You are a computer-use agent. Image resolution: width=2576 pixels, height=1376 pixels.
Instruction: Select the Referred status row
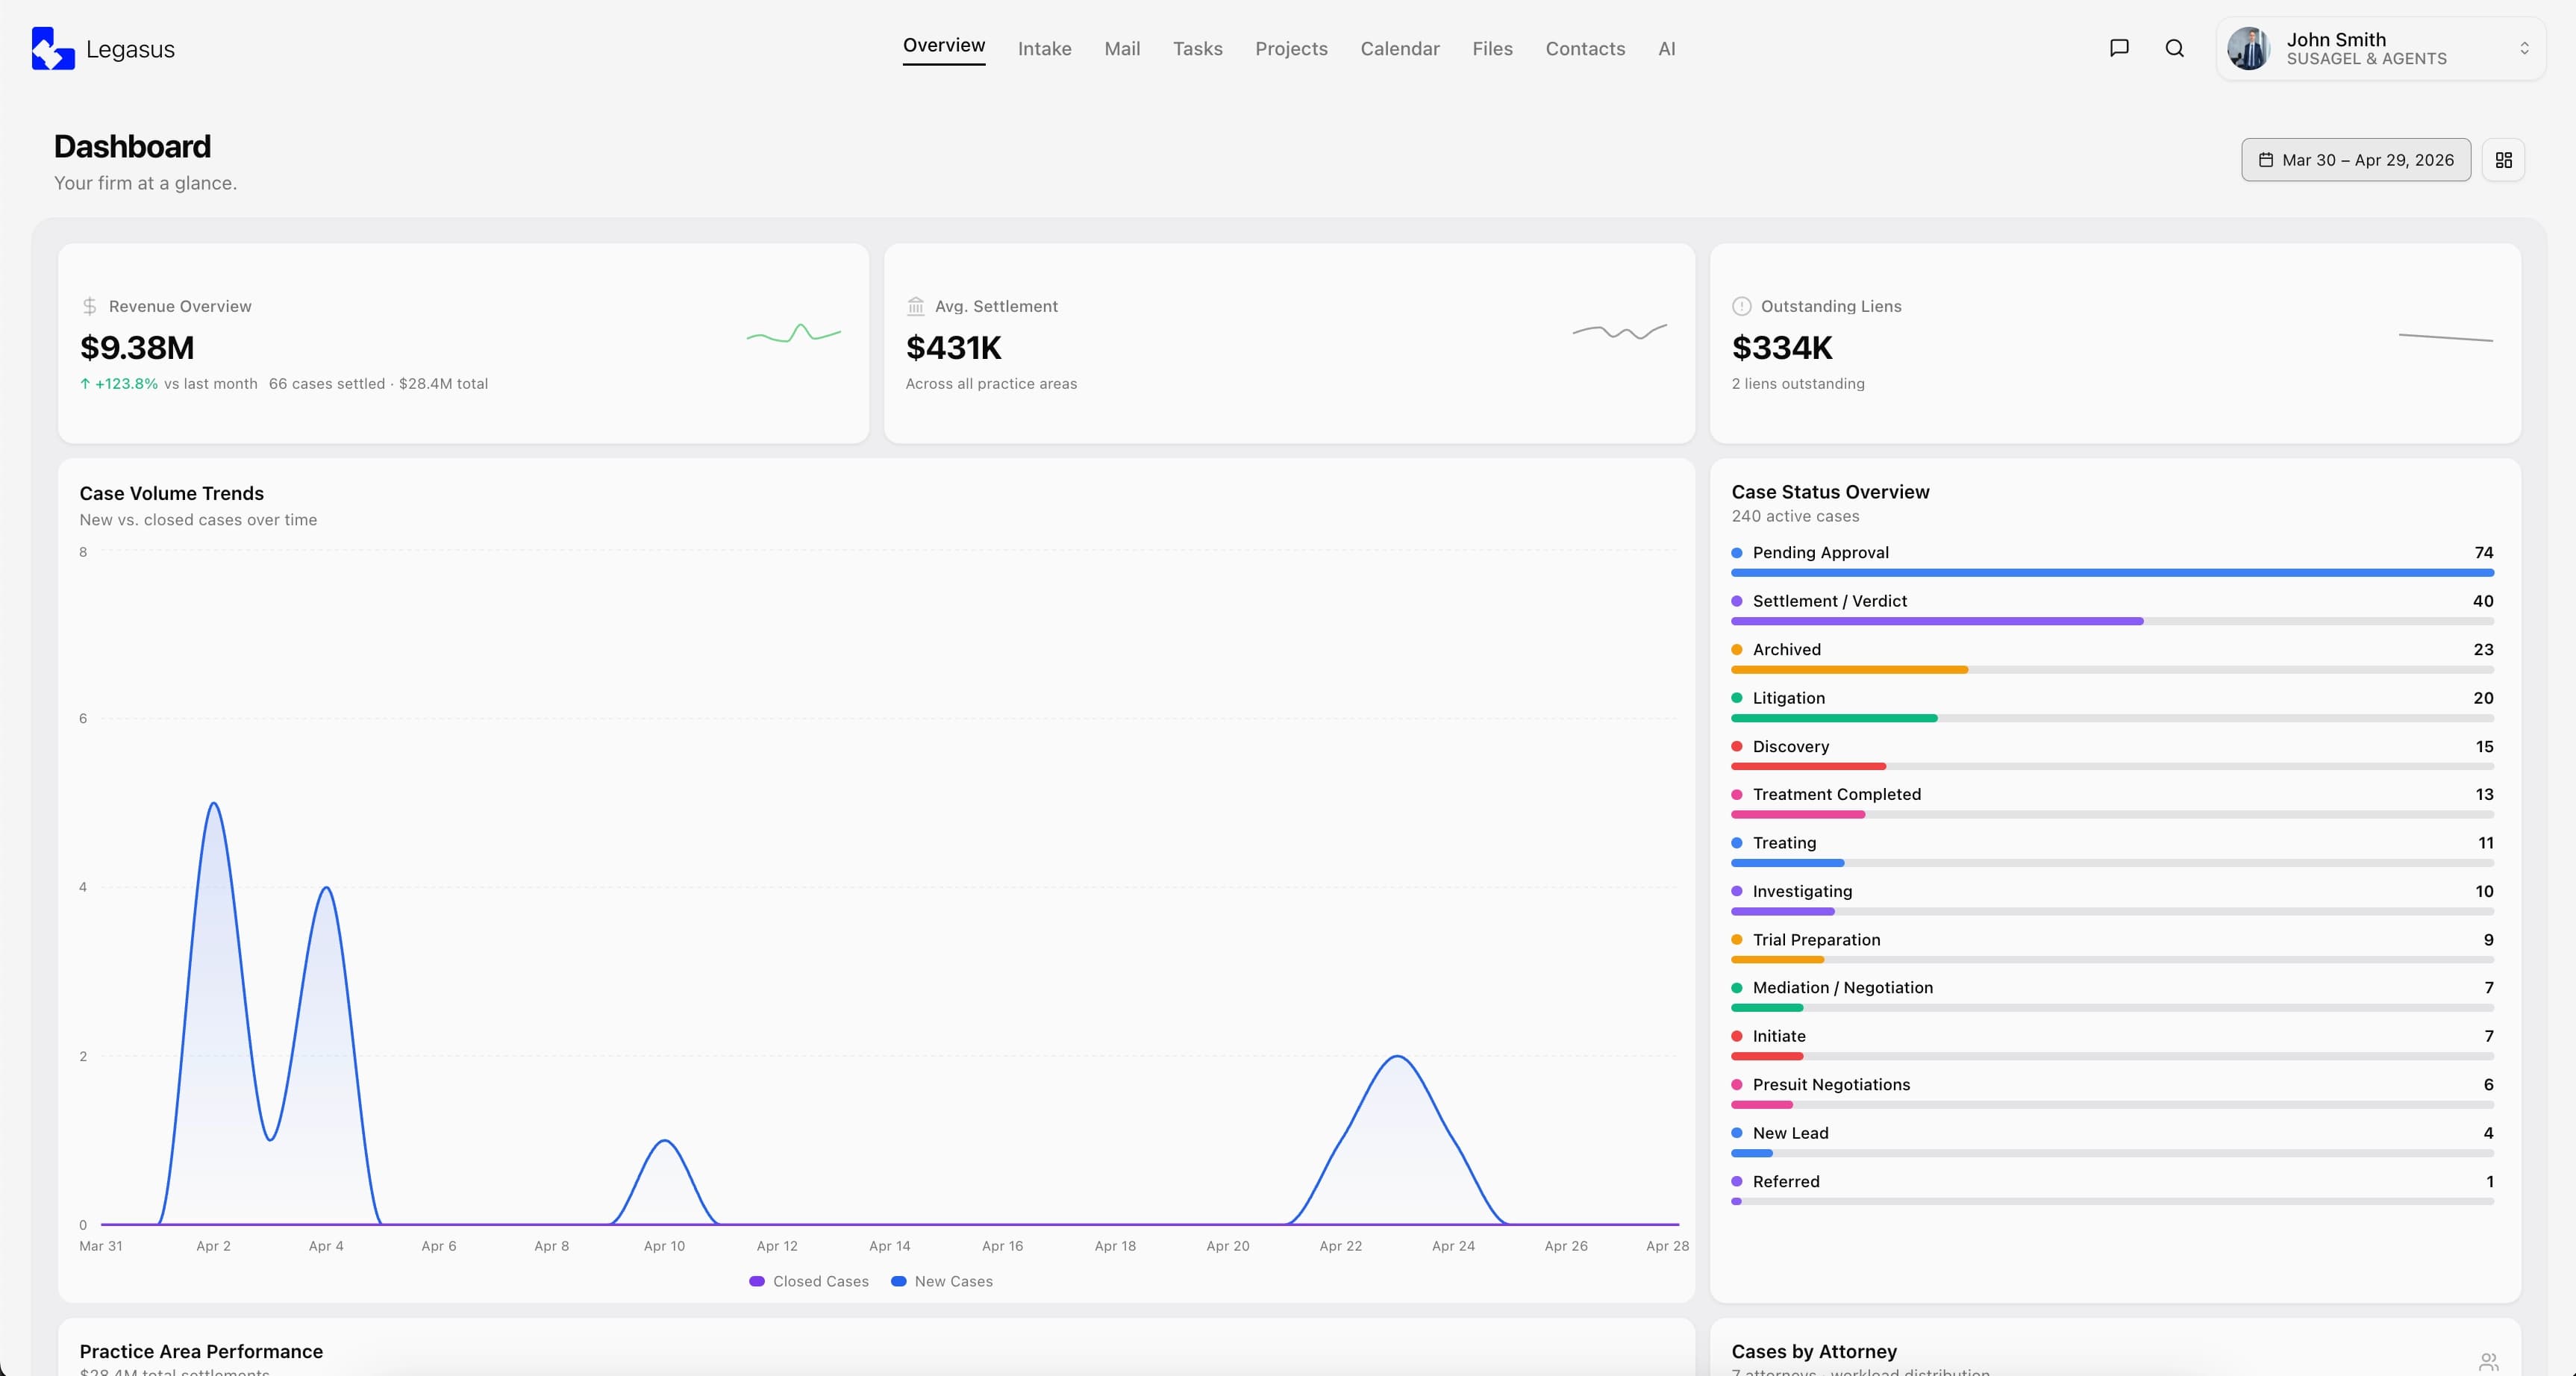pos(2112,1189)
